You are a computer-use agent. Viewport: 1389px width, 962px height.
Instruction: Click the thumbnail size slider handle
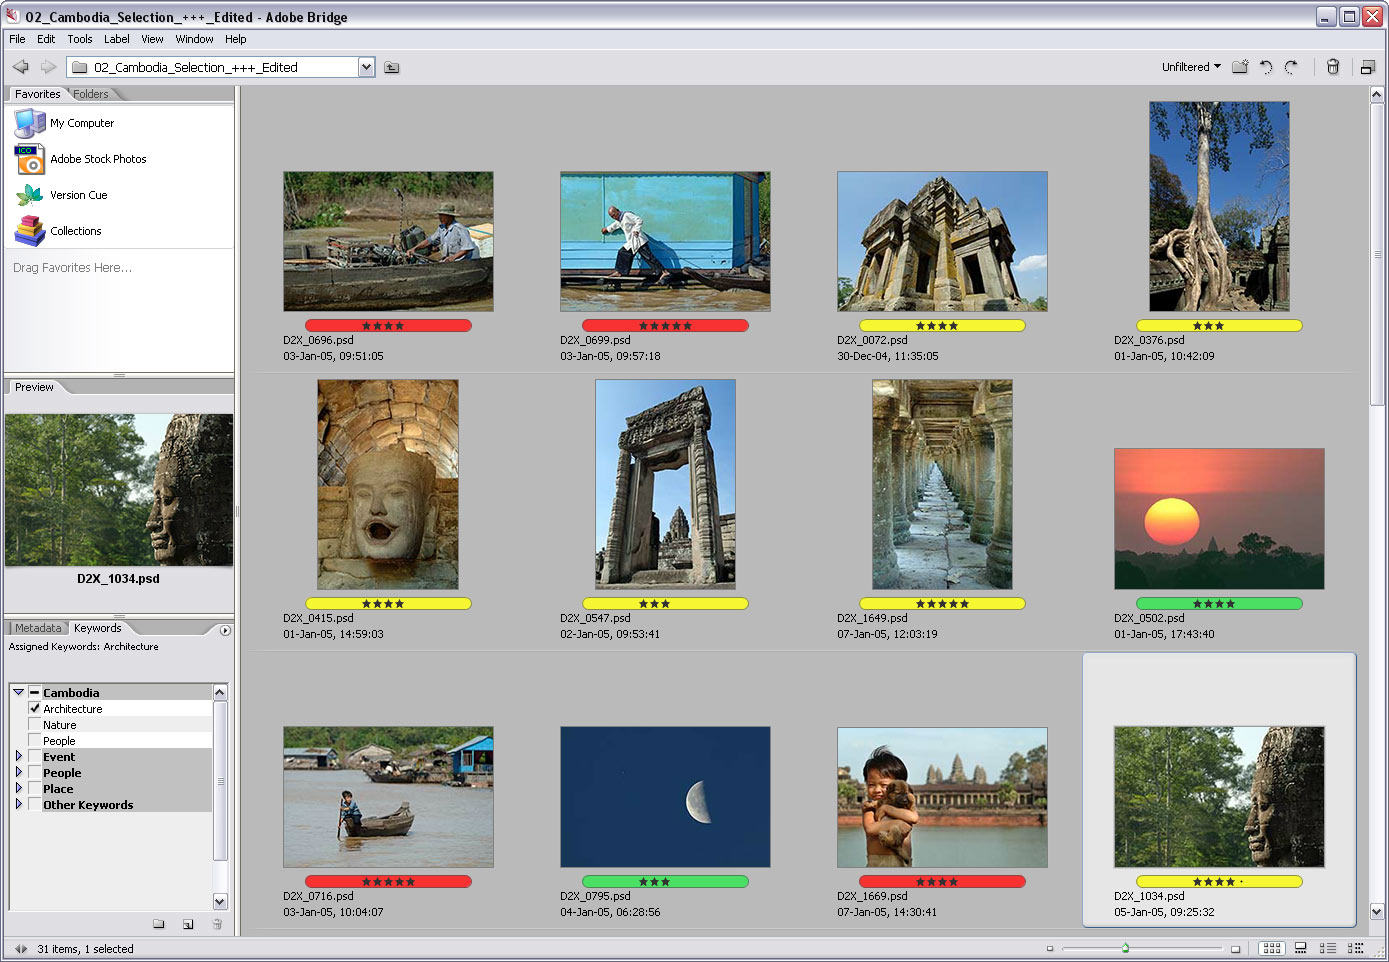point(1125,948)
